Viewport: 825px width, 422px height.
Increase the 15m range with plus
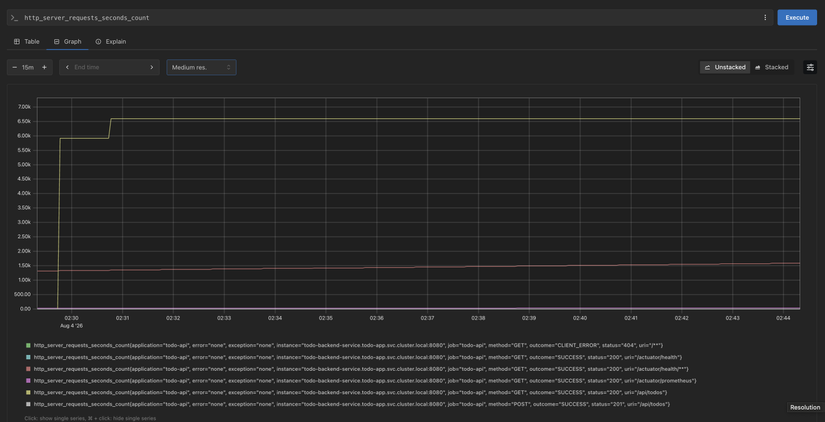tap(44, 67)
